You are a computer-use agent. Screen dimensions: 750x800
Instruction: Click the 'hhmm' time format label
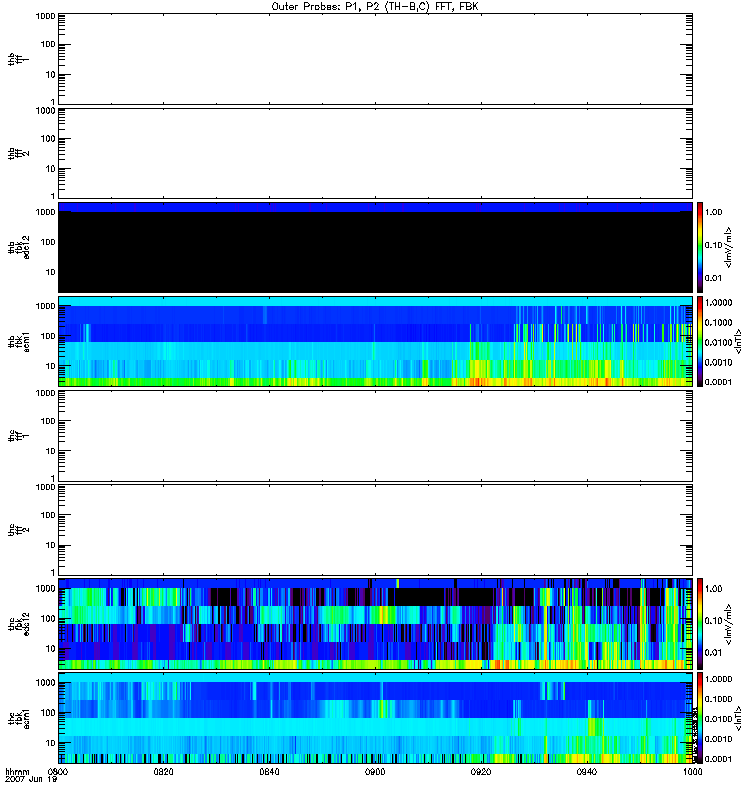click(x=17, y=772)
